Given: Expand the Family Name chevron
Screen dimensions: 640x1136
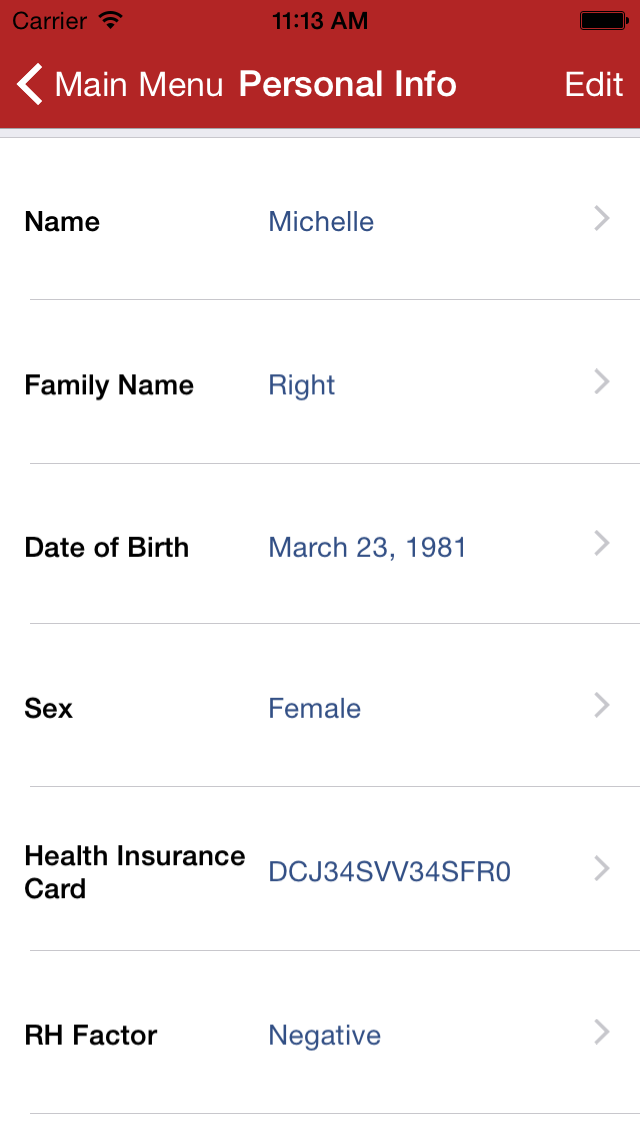Looking at the screenshot, I should [601, 382].
